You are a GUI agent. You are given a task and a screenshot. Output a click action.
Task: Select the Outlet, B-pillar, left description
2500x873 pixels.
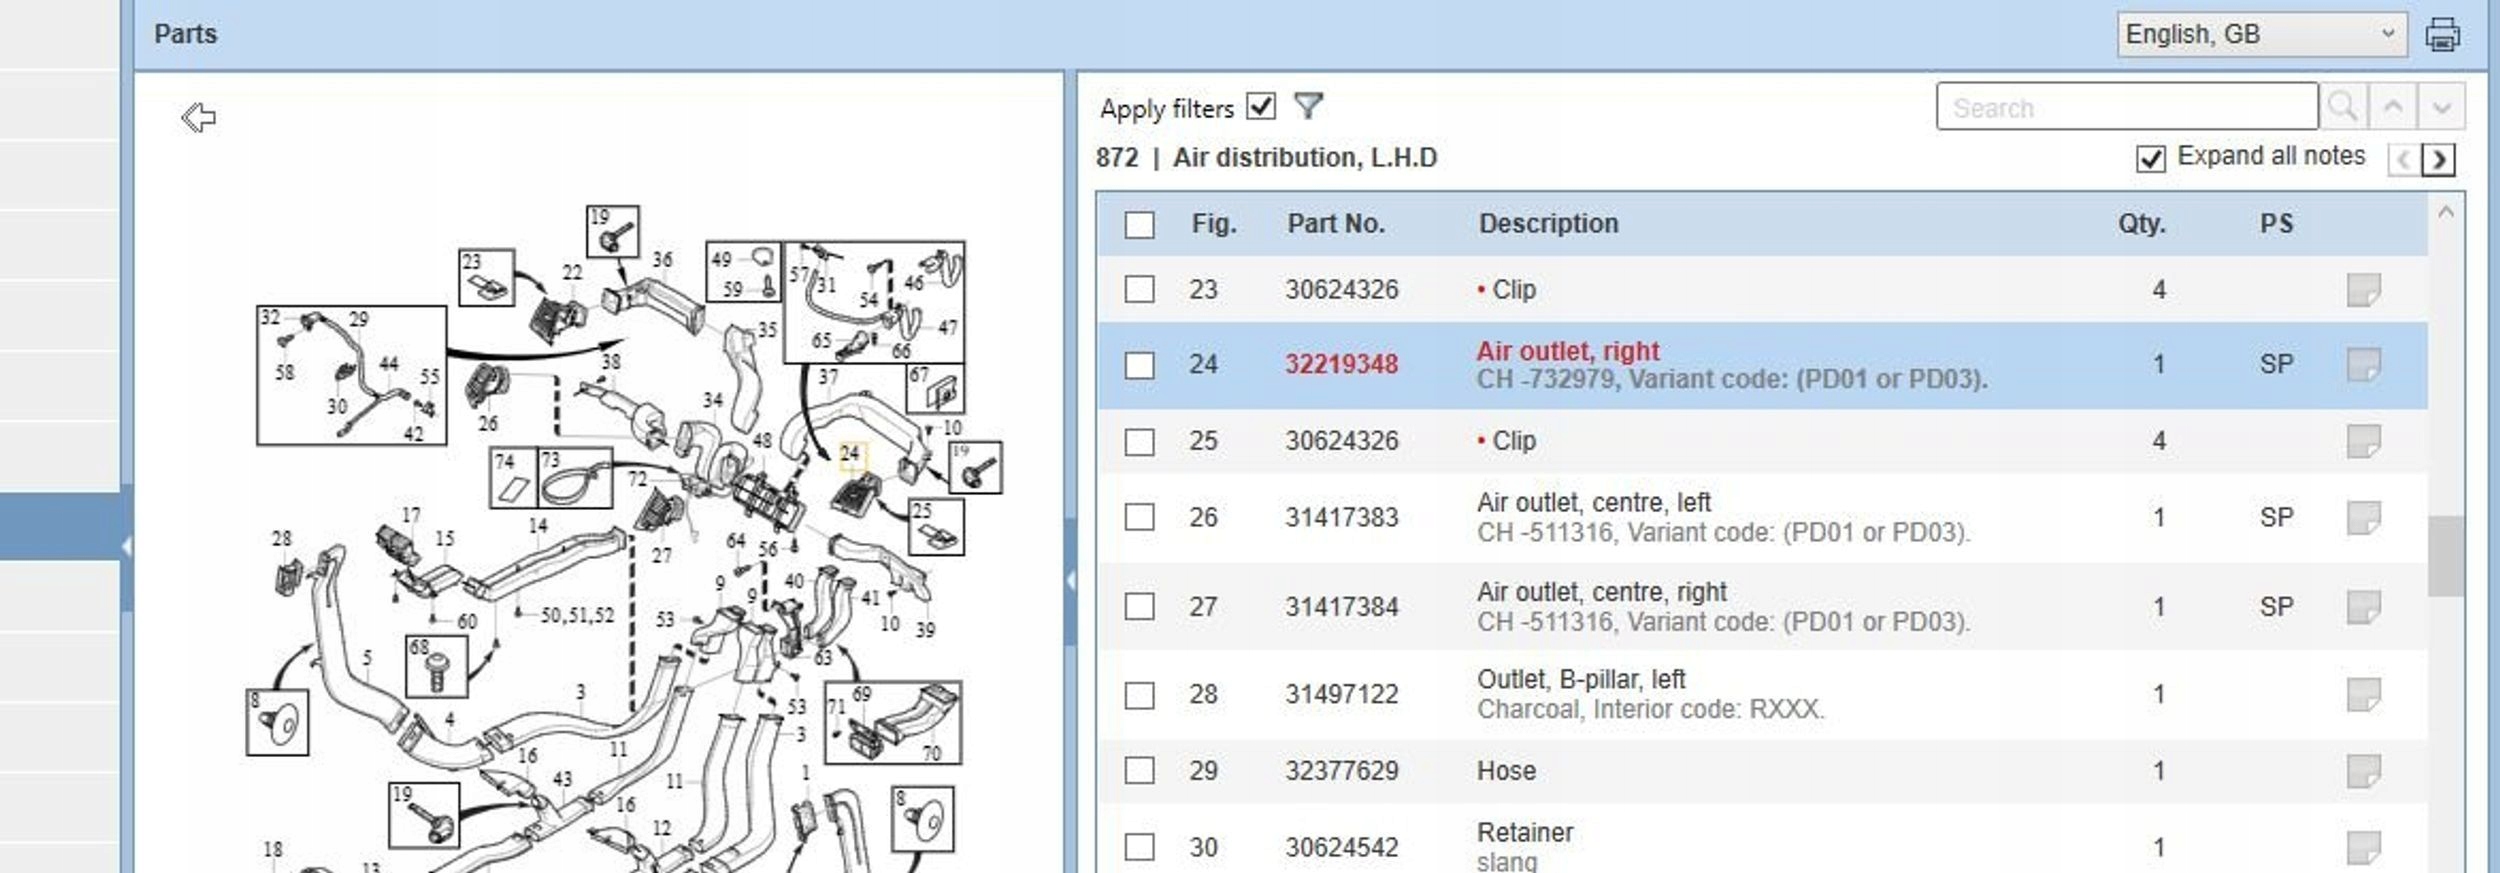coord(1581,680)
